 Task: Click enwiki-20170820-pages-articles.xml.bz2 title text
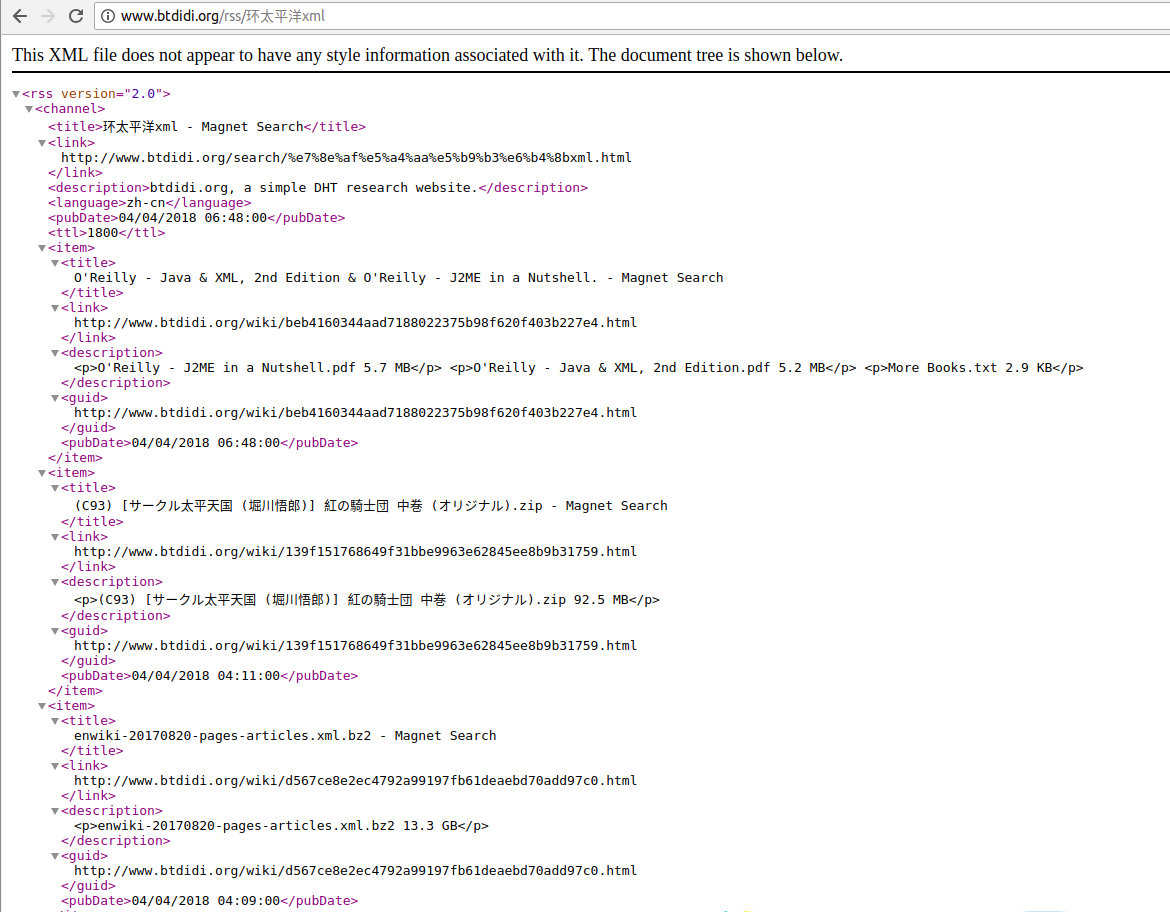pyautogui.click(x=285, y=736)
